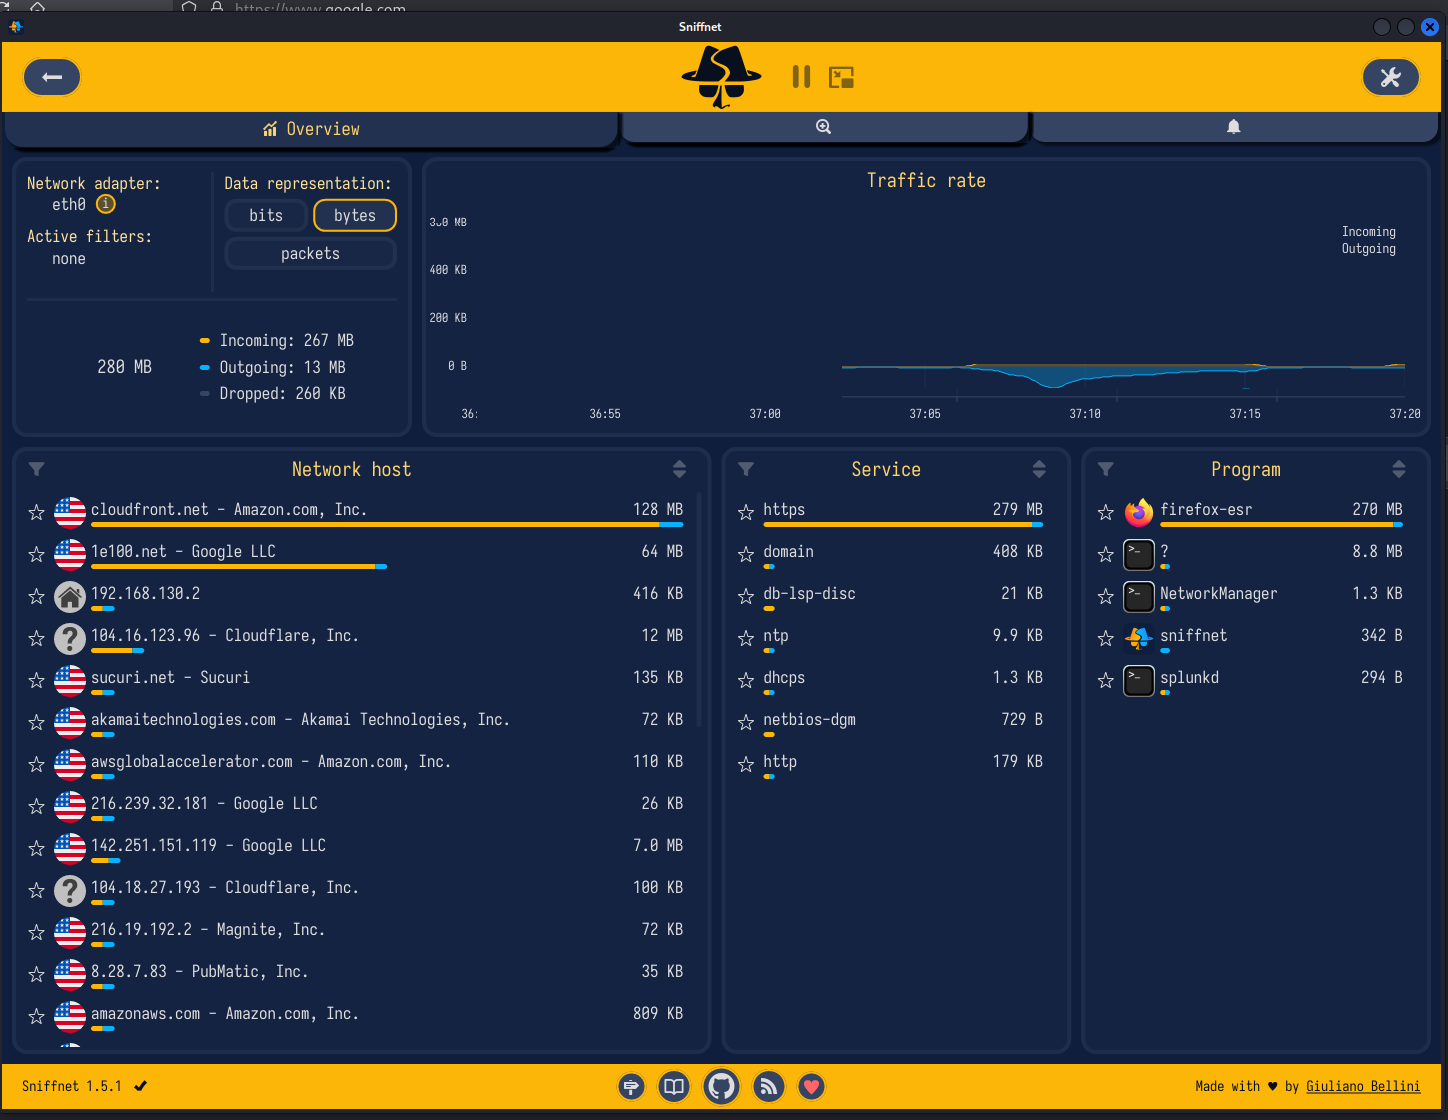
Task: Select amazonaws.com host row
Action: point(356,1017)
